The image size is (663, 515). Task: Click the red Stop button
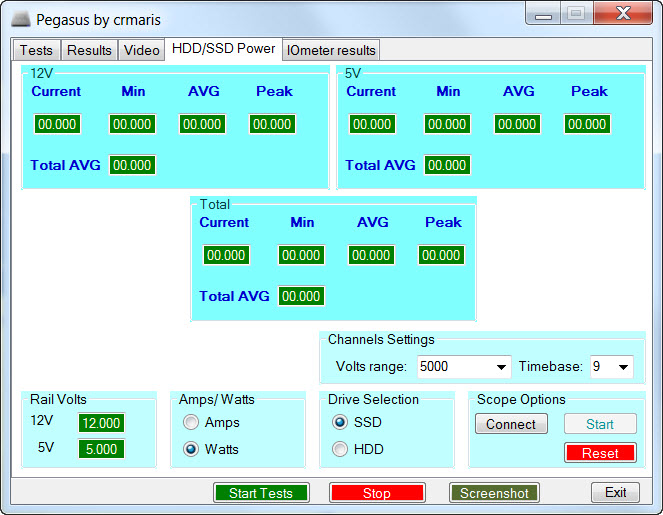(x=377, y=493)
